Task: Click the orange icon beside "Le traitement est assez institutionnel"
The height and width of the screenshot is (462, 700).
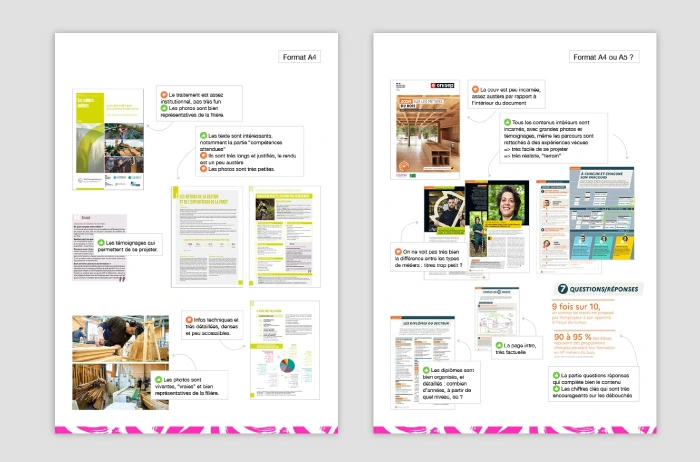Action: (x=164, y=94)
